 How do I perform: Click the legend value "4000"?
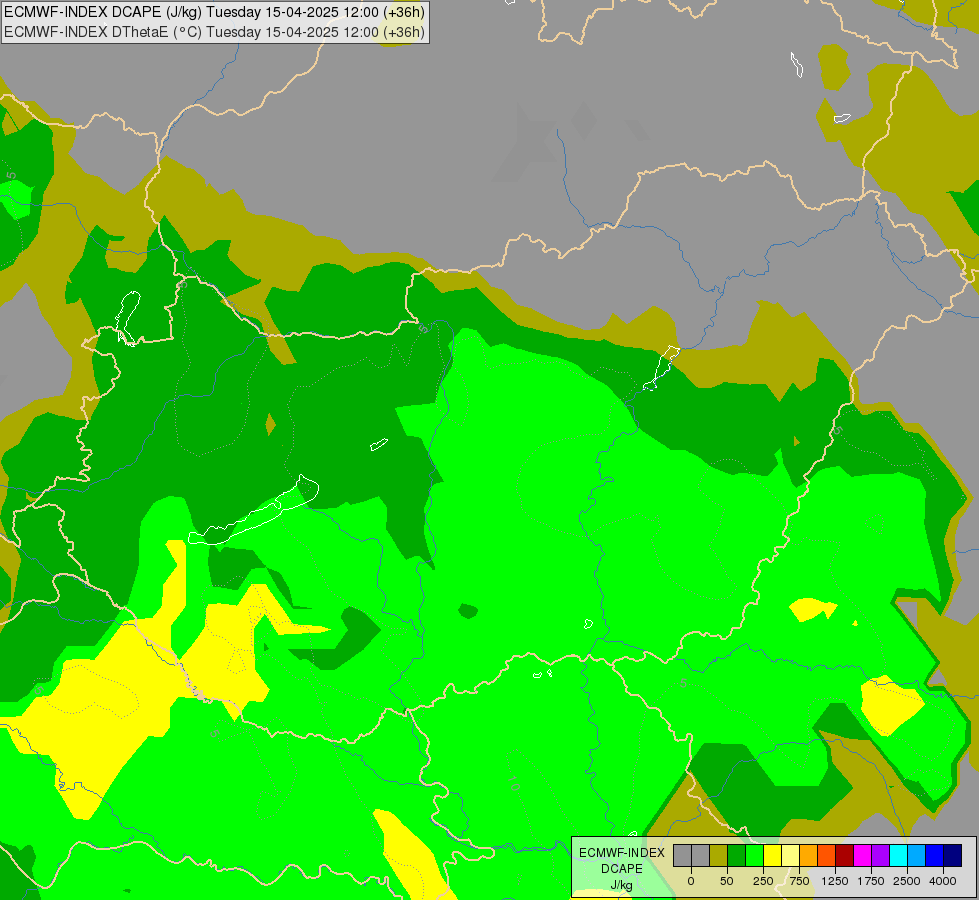point(943,881)
